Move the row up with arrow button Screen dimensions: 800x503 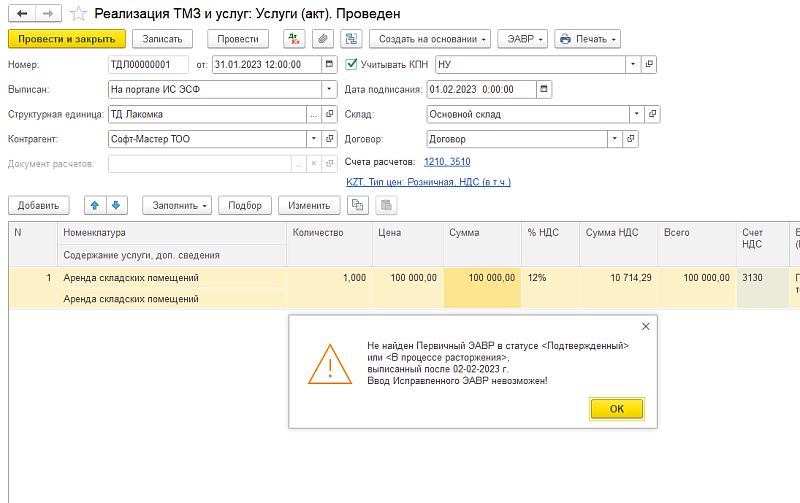coord(95,205)
